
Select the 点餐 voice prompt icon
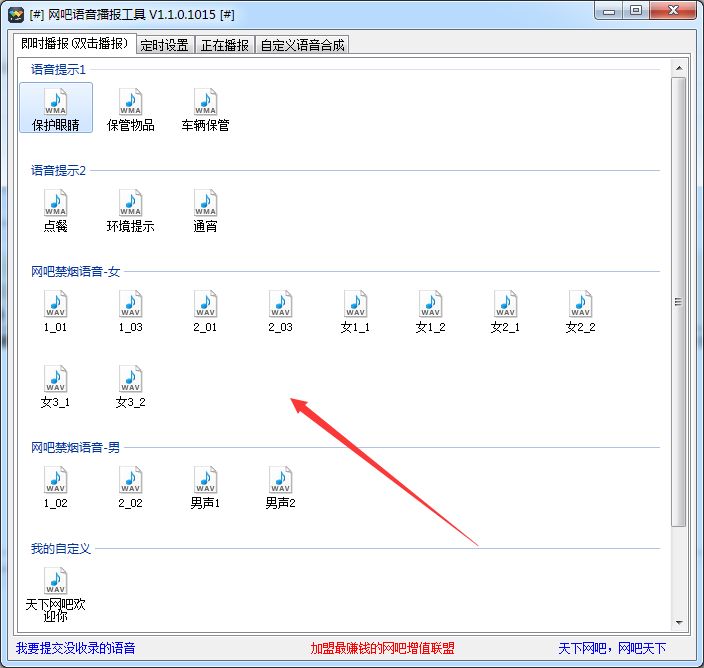pos(56,210)
